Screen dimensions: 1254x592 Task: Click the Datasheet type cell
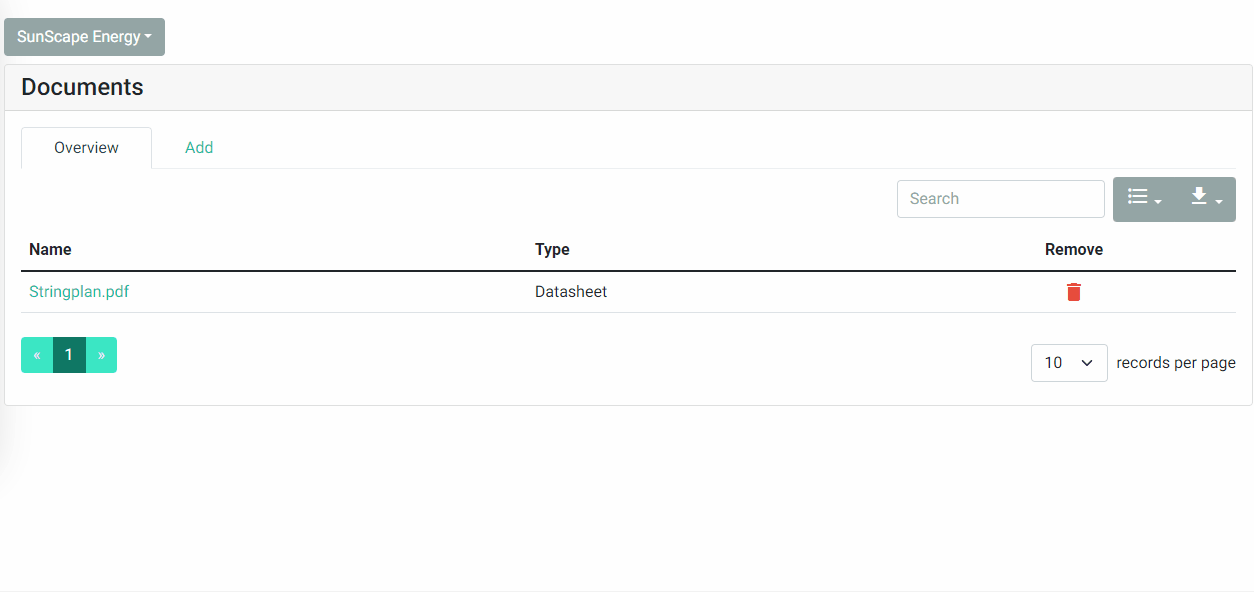571,292
